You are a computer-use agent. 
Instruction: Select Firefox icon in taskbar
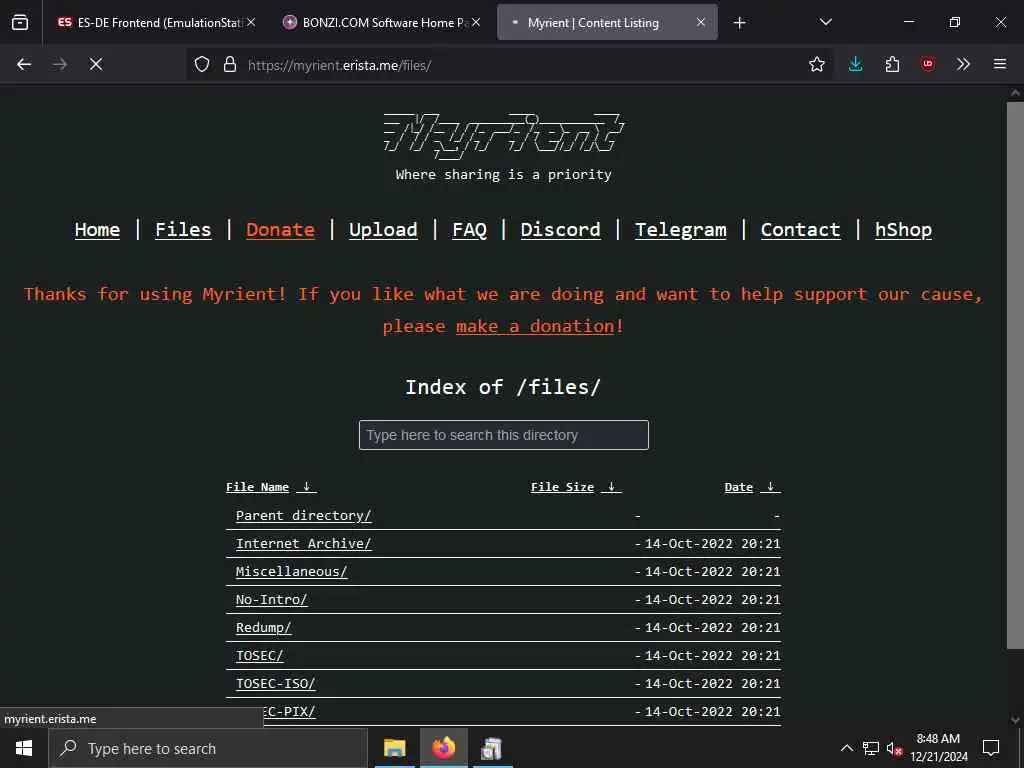click(443, 748)
